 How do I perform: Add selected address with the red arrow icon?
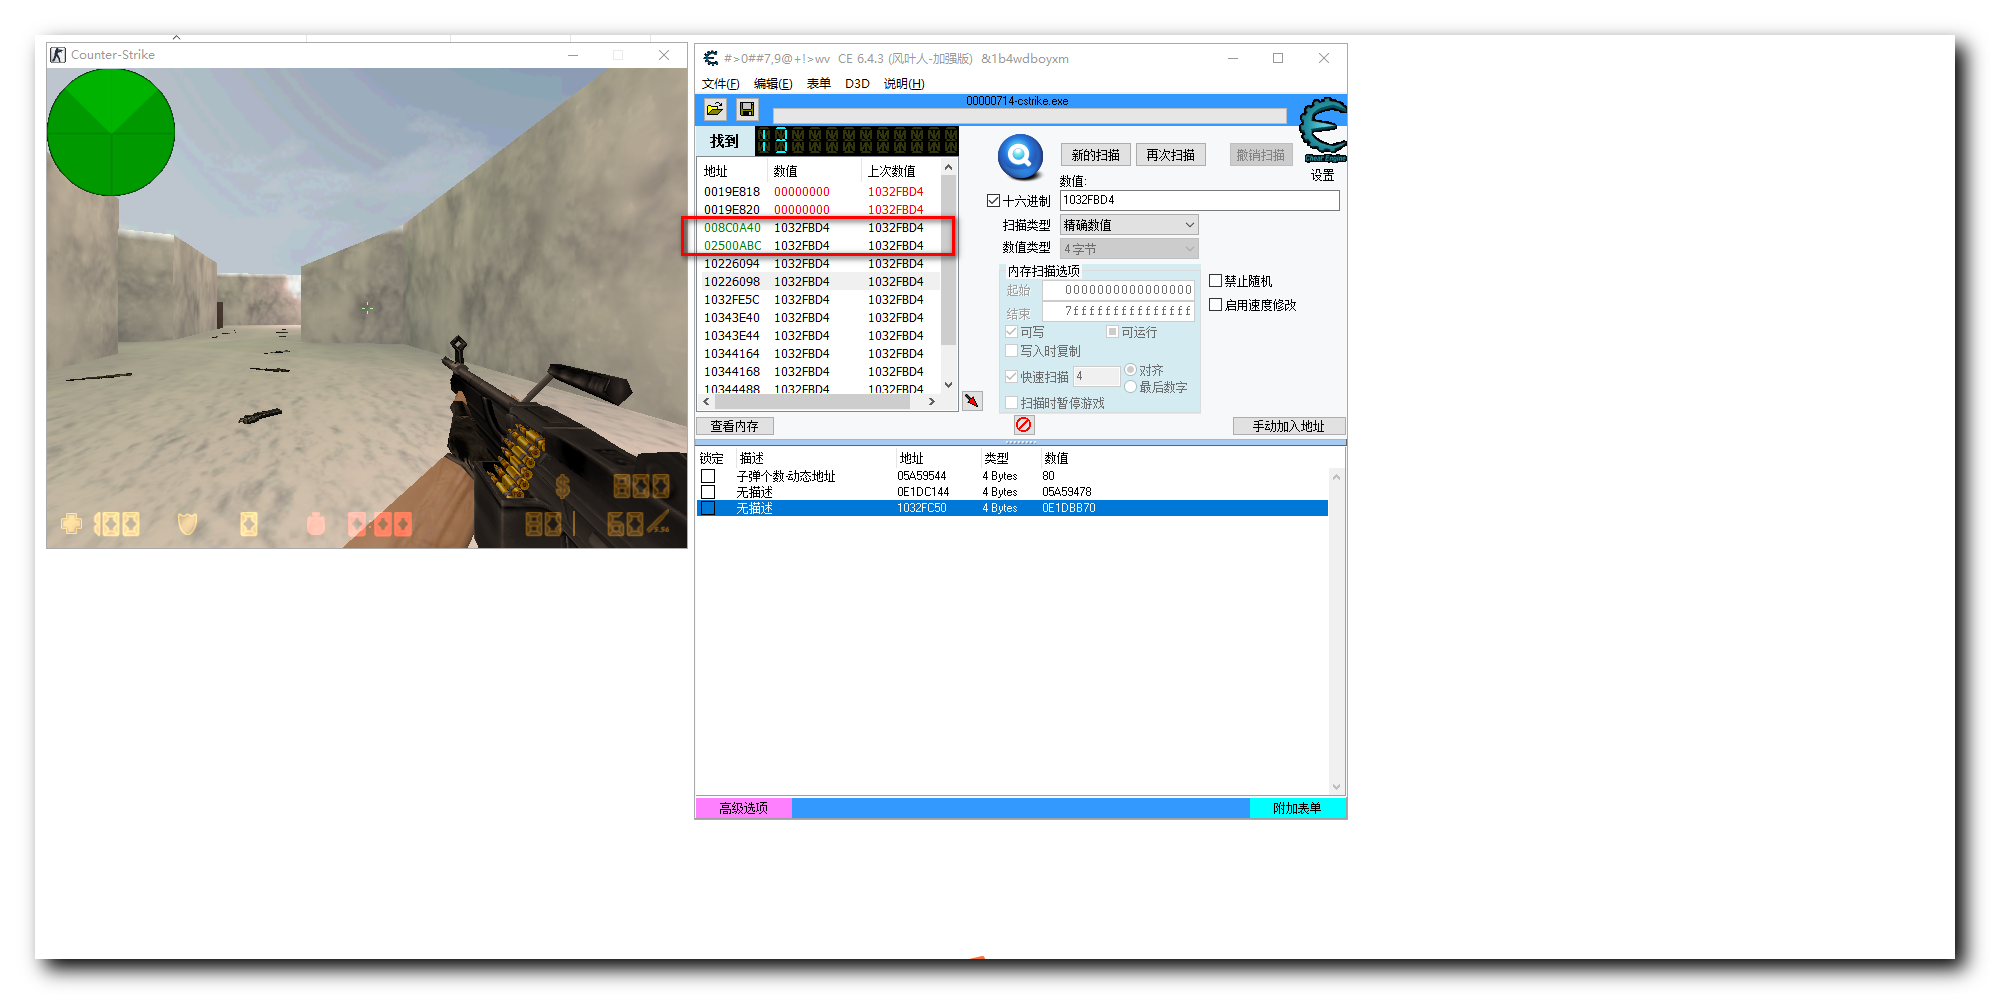tap(972, 401)
